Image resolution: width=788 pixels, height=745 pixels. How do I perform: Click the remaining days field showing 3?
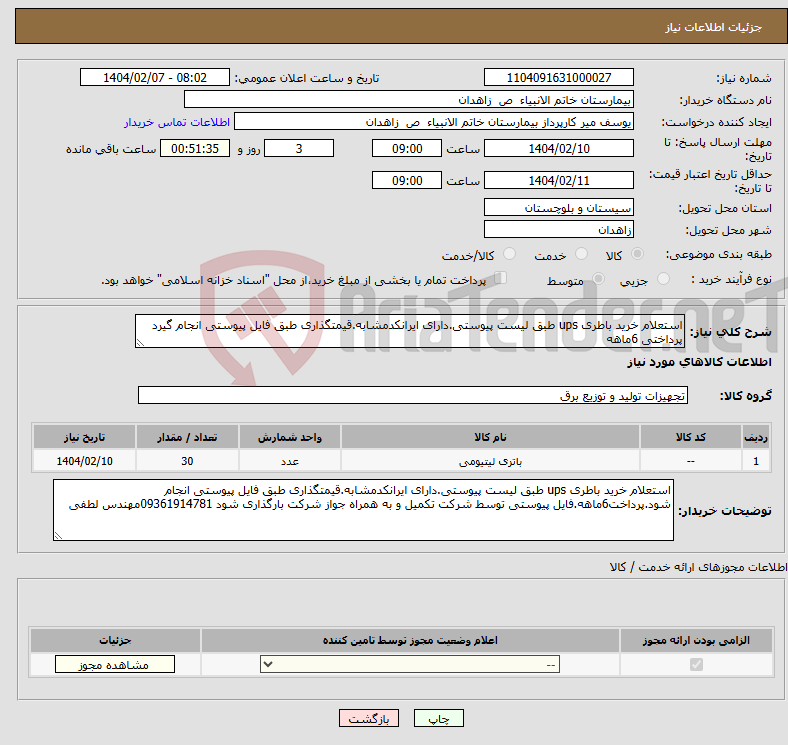point(299,148)
